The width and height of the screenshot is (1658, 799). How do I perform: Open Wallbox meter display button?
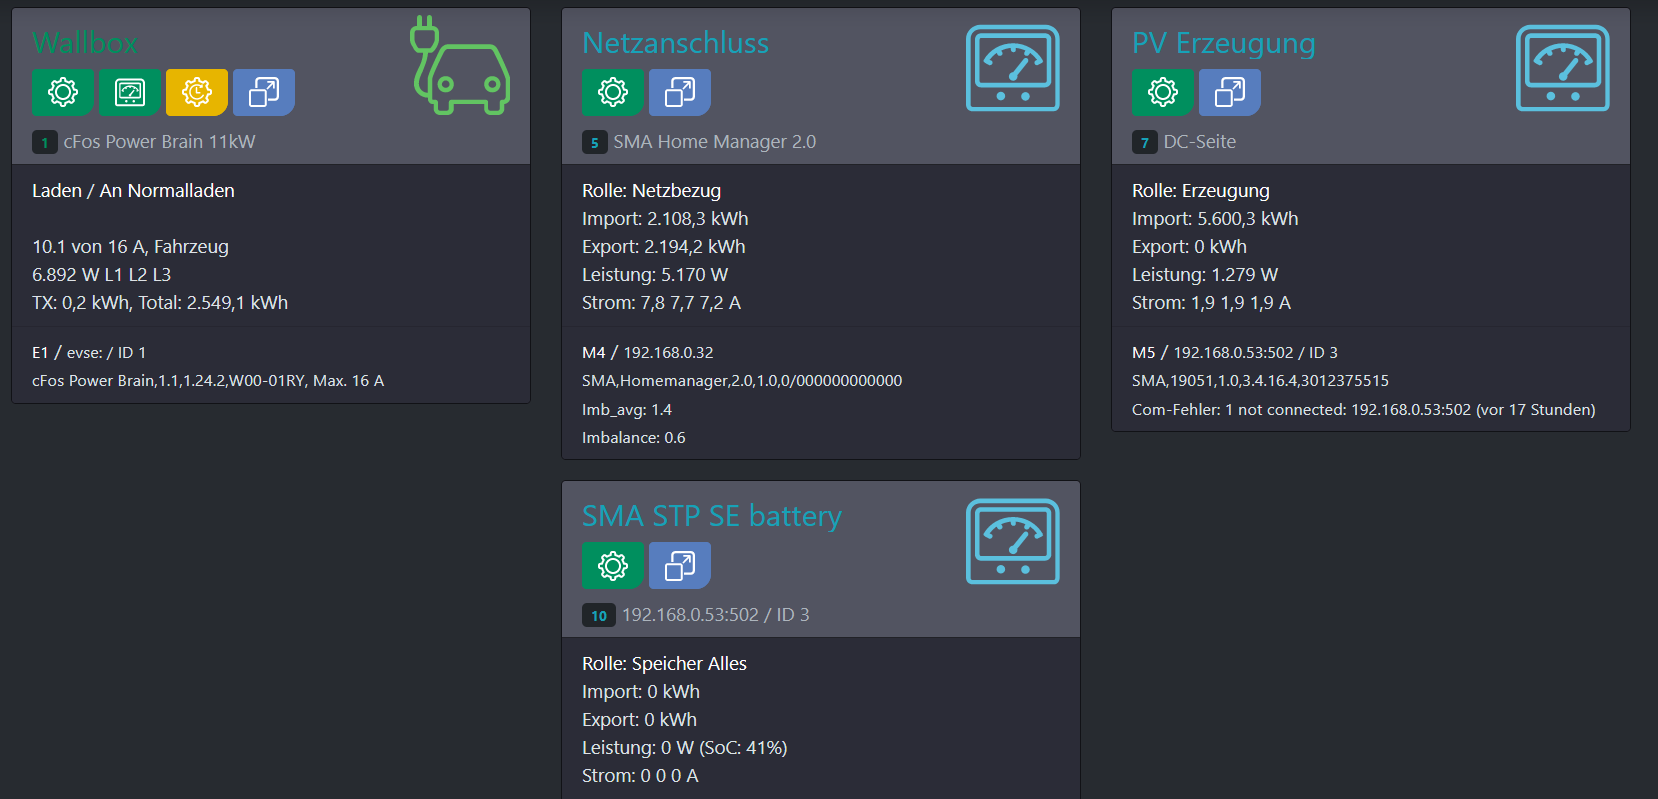(x=130, y=92)
